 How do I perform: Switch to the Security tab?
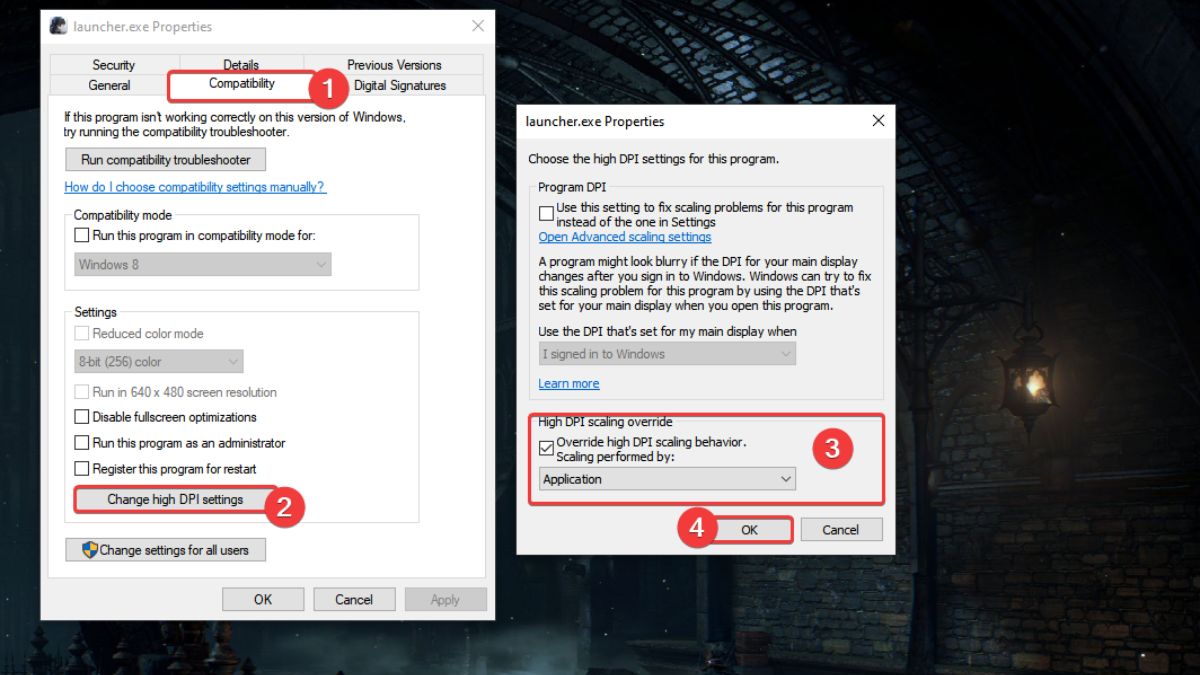coord(114,64)
